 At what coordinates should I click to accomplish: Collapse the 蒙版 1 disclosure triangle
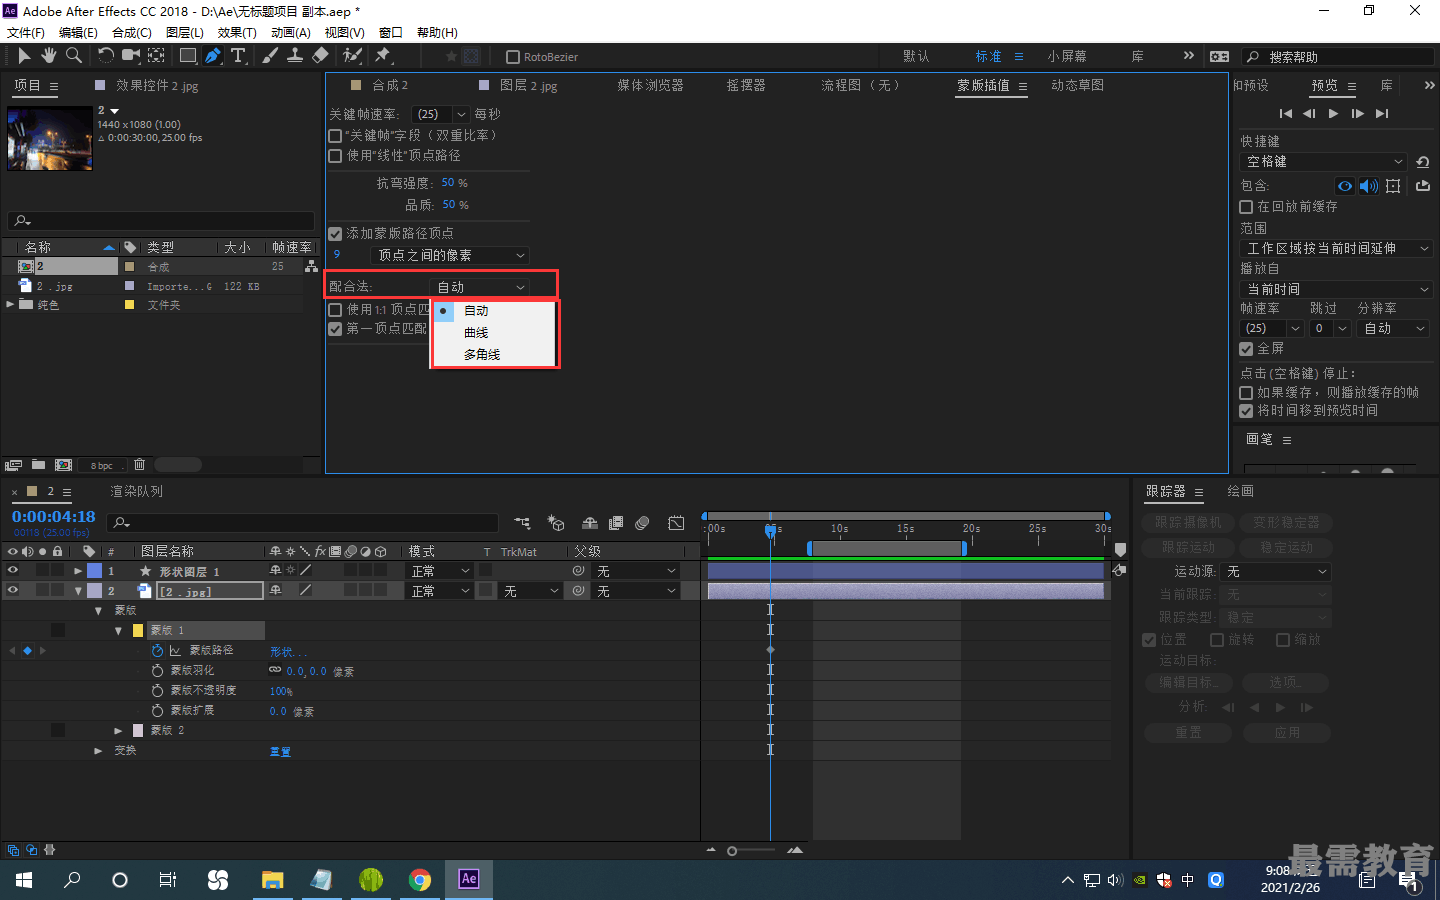(x=118, y=631)
